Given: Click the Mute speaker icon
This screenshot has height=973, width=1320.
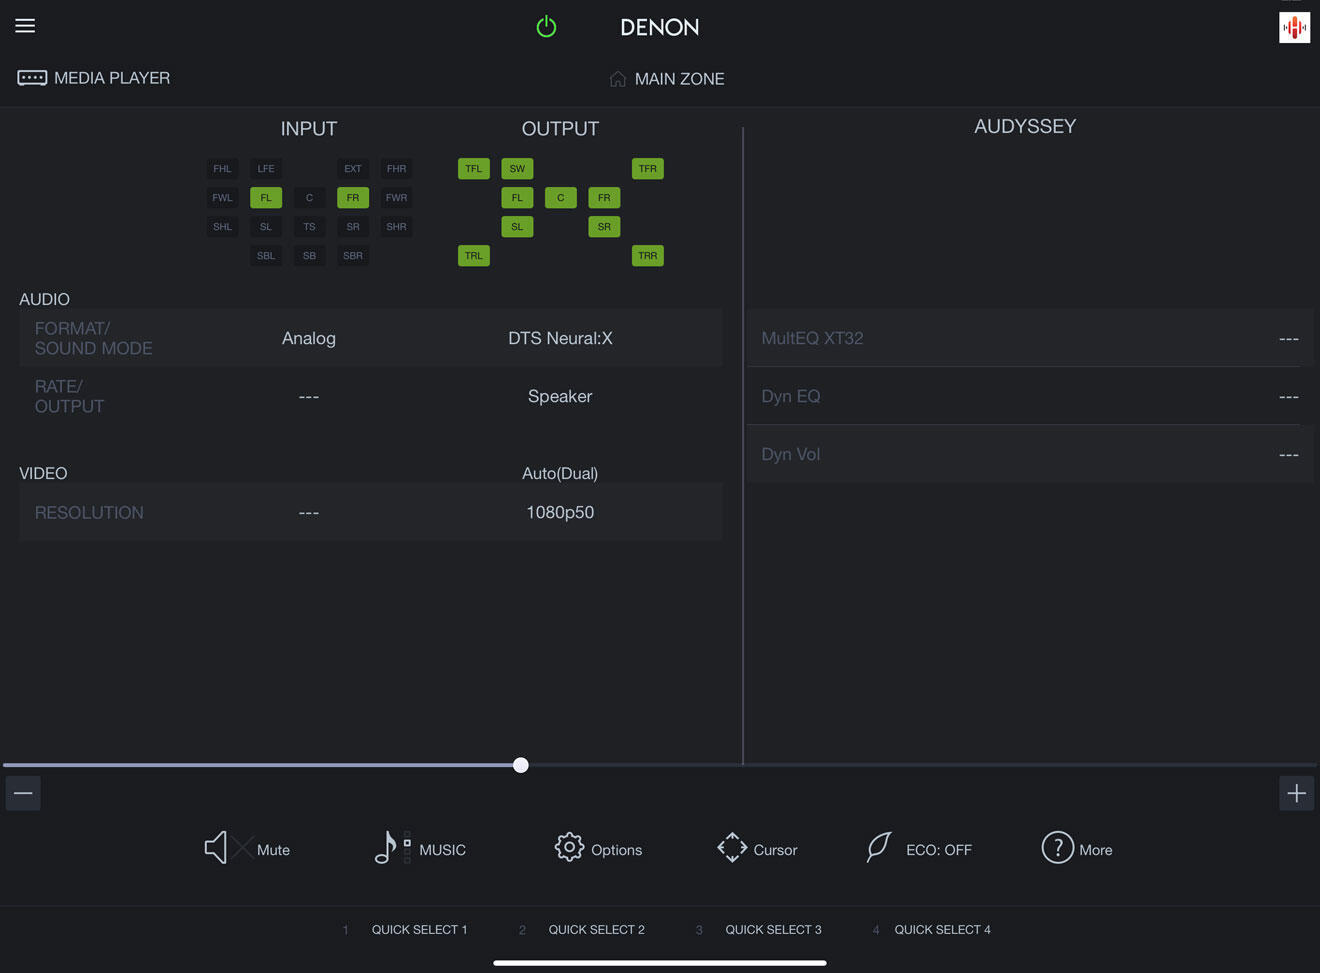Looking at the screenshot, I should [x=228, y=848].
